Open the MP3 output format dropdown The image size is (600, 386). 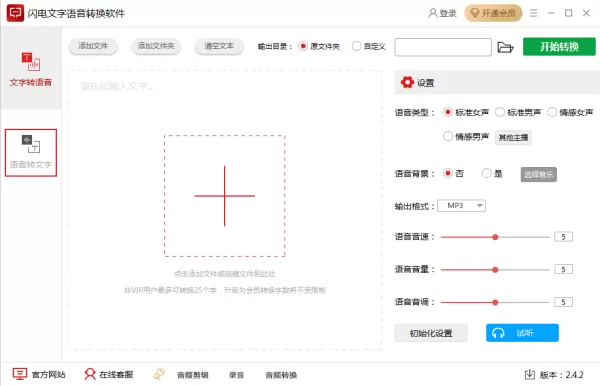click(461, 206)
